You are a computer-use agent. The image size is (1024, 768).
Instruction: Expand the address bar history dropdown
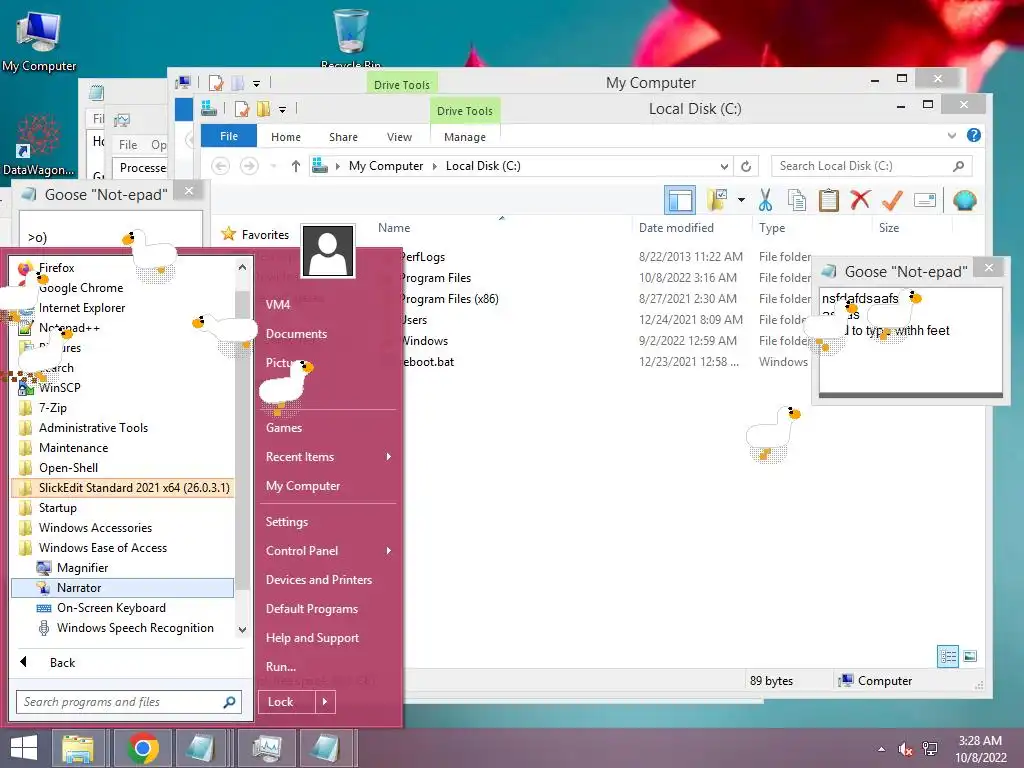(724, 167)
